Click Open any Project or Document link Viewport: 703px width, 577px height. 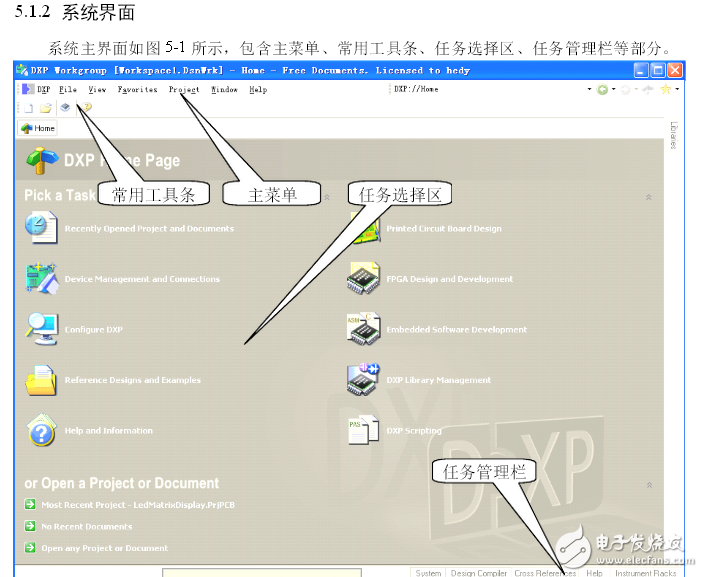point(104,548)
